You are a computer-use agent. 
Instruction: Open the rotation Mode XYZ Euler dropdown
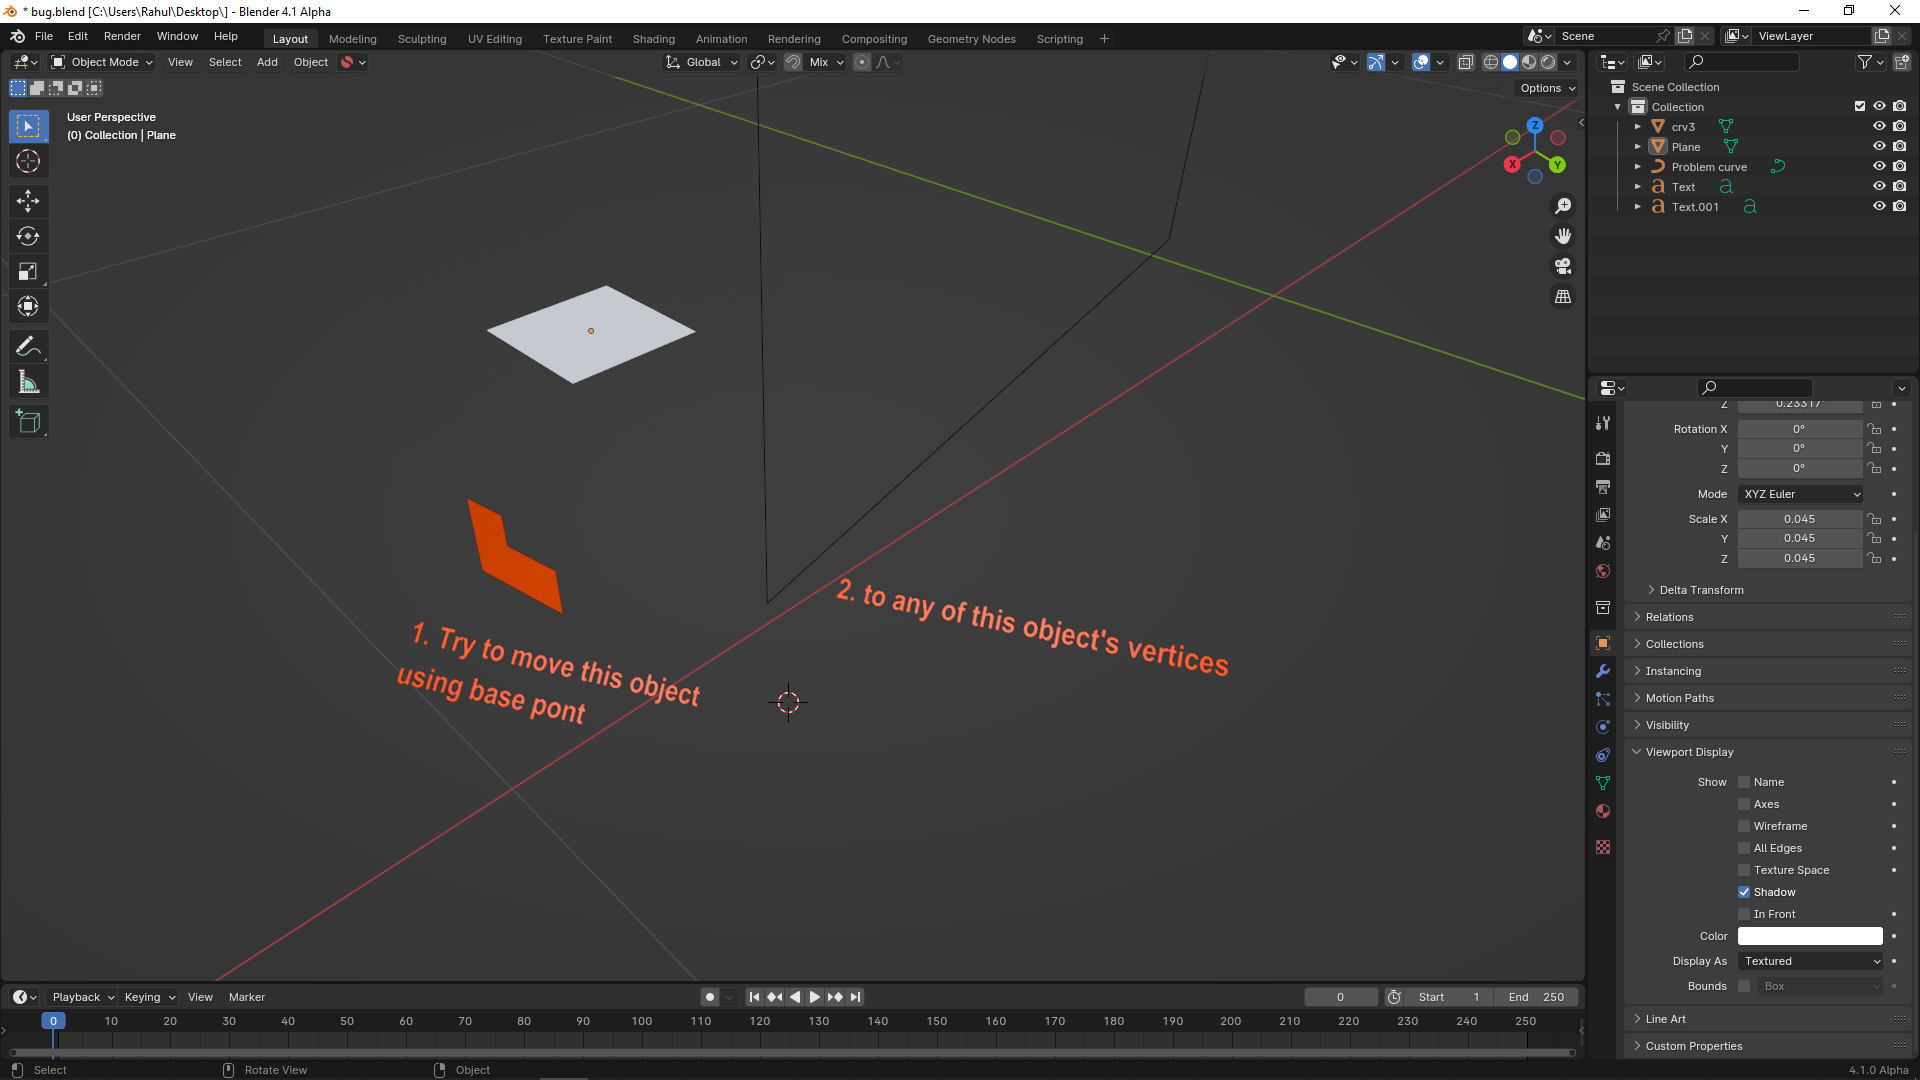(x=1801, y=494)
